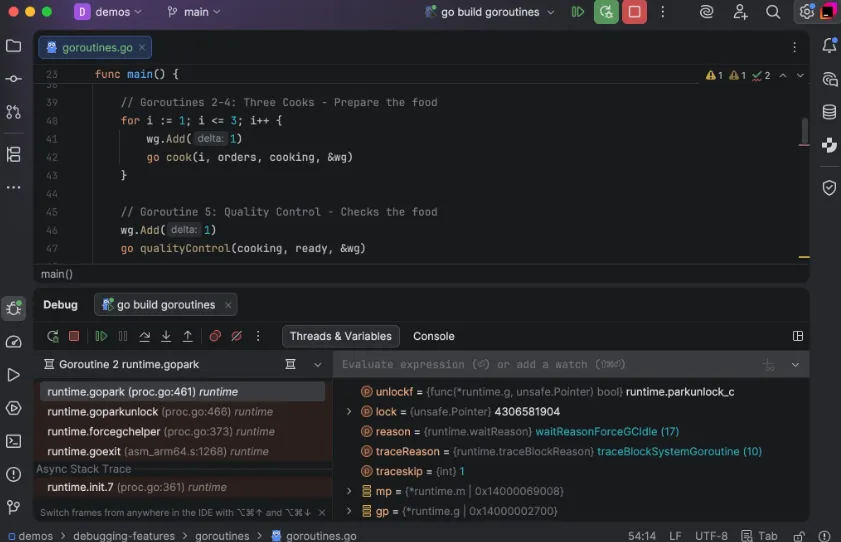Open the Pull Requests tool window

tap(13, 112)
